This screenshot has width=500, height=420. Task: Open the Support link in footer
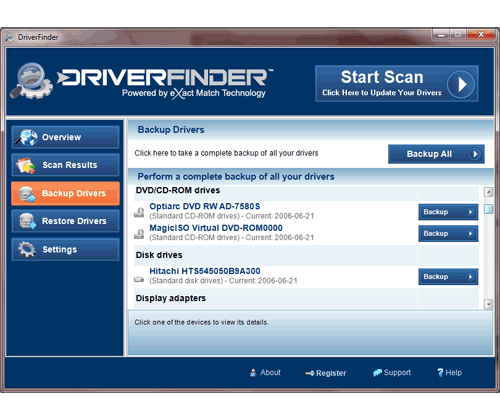click(x=392, y=373)
